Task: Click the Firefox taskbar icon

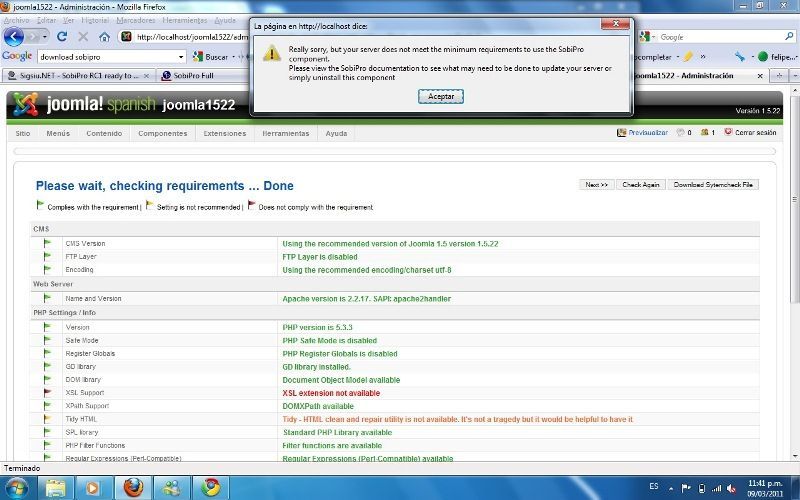Action: (133, 488)
